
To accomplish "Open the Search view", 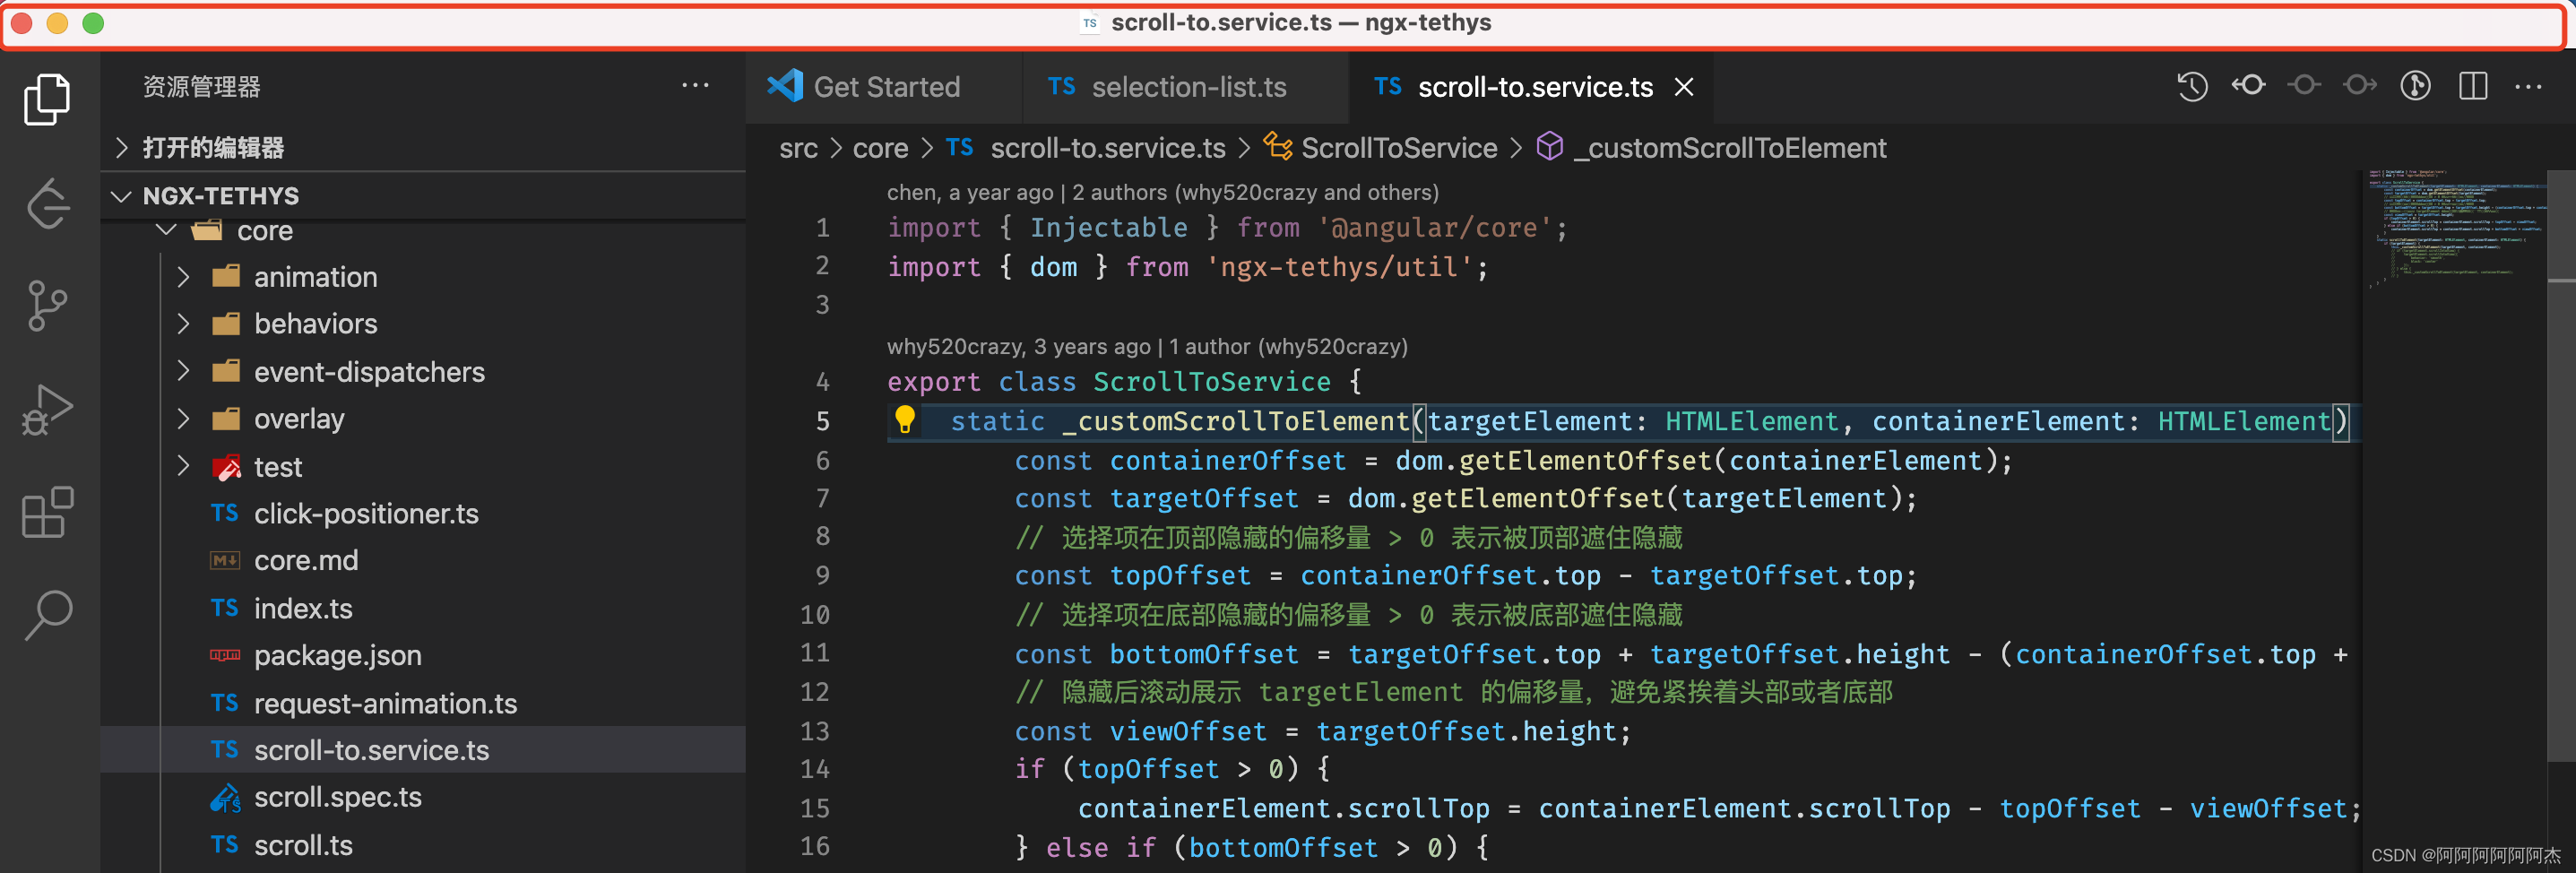I will click(x=47, y=615).
